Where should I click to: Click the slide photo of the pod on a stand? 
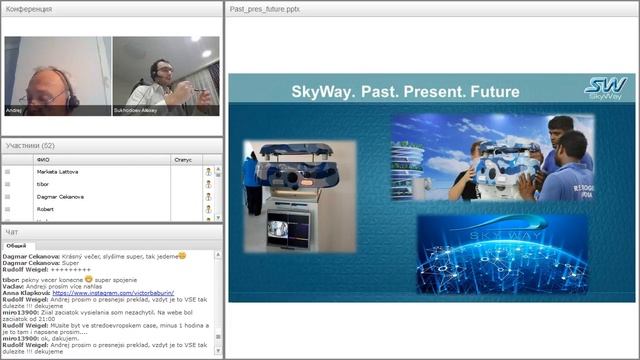tap(300, 196)
